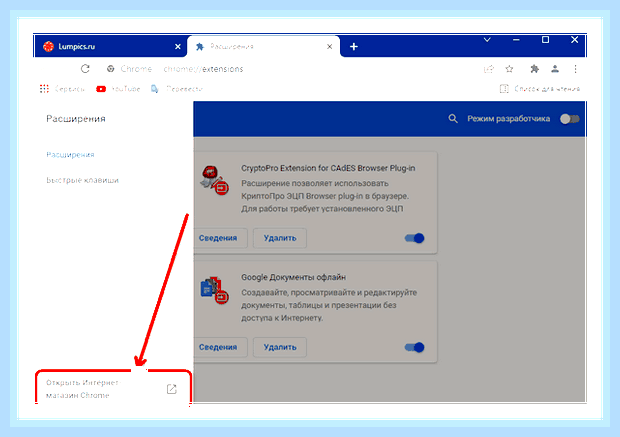The width and height of the screenshot is (620, 437).
Task: Open Chrome three-dot menu
Action: [575, 69]
